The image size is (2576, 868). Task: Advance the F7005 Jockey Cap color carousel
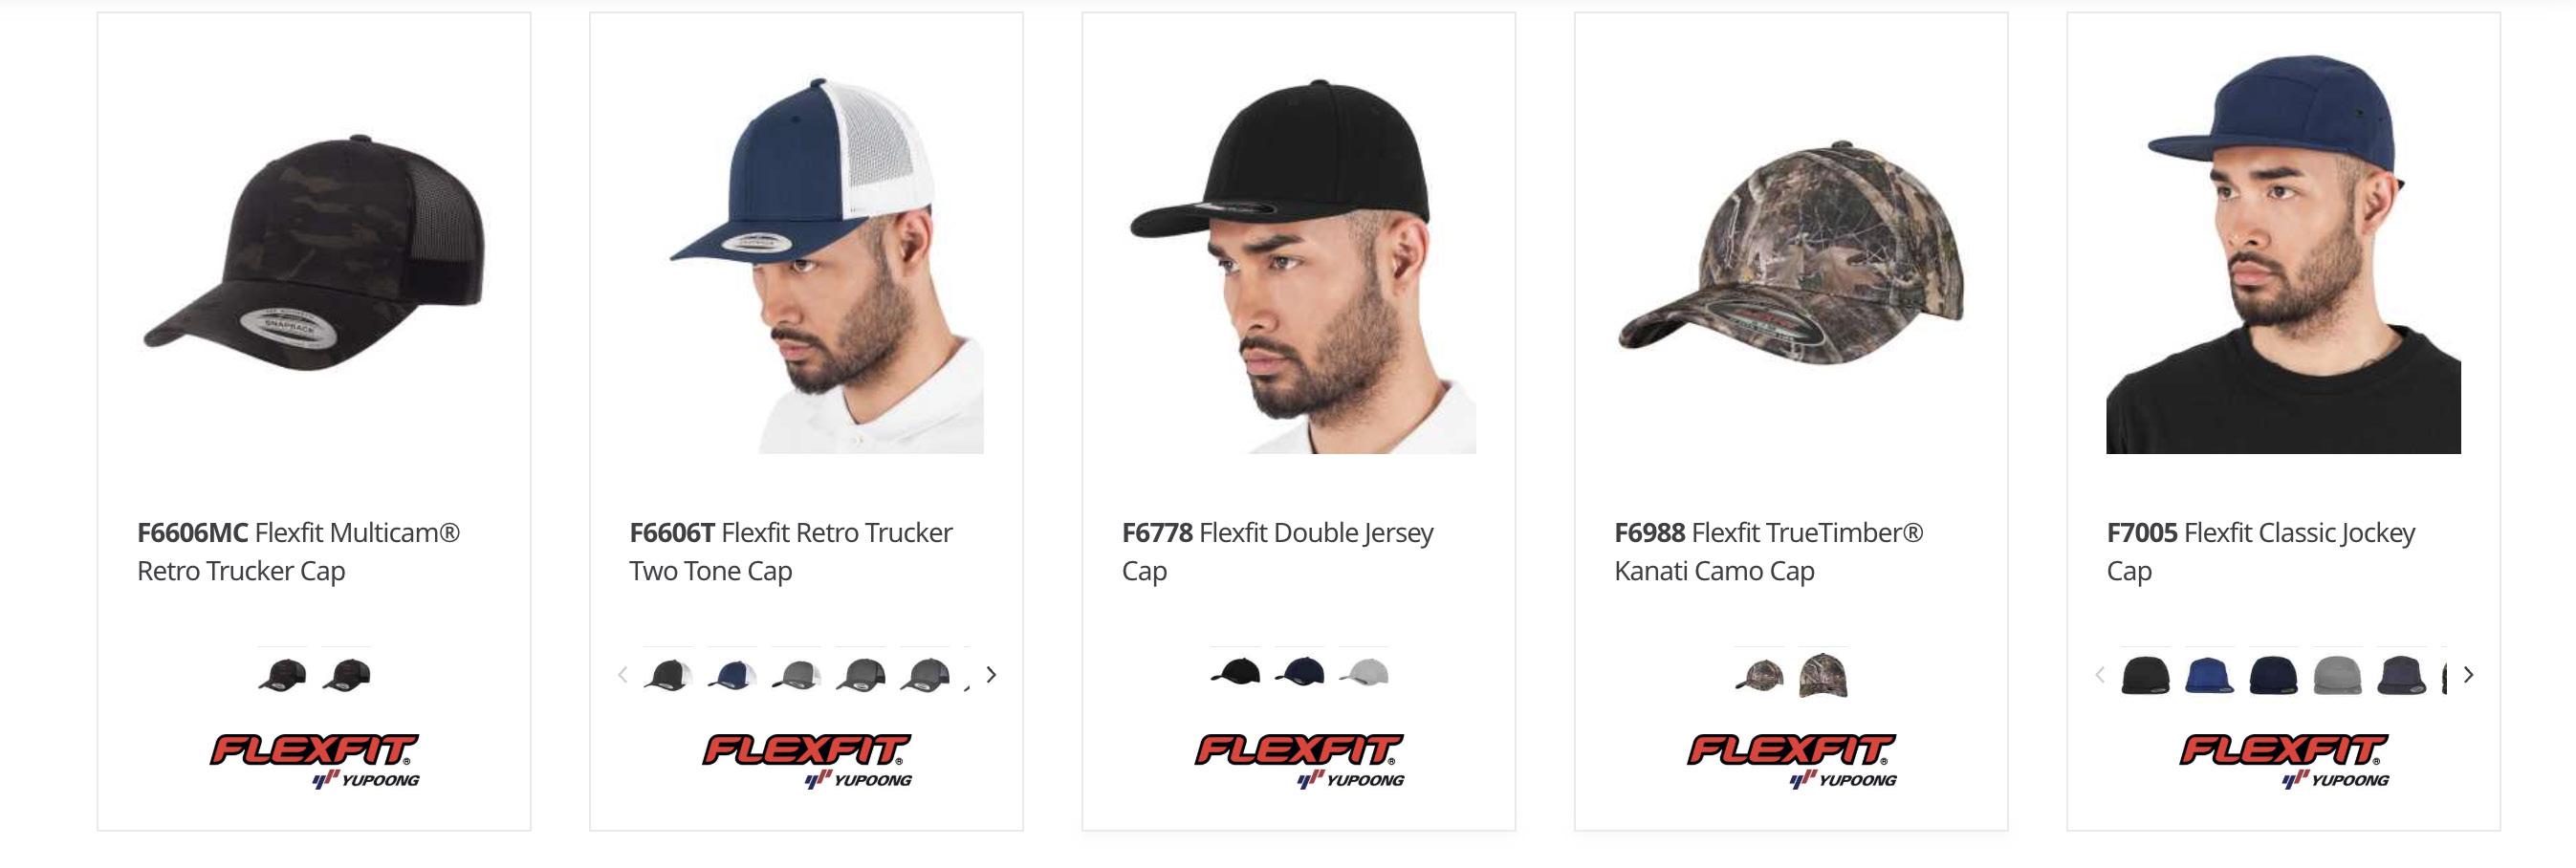[x=2468, y=675]
